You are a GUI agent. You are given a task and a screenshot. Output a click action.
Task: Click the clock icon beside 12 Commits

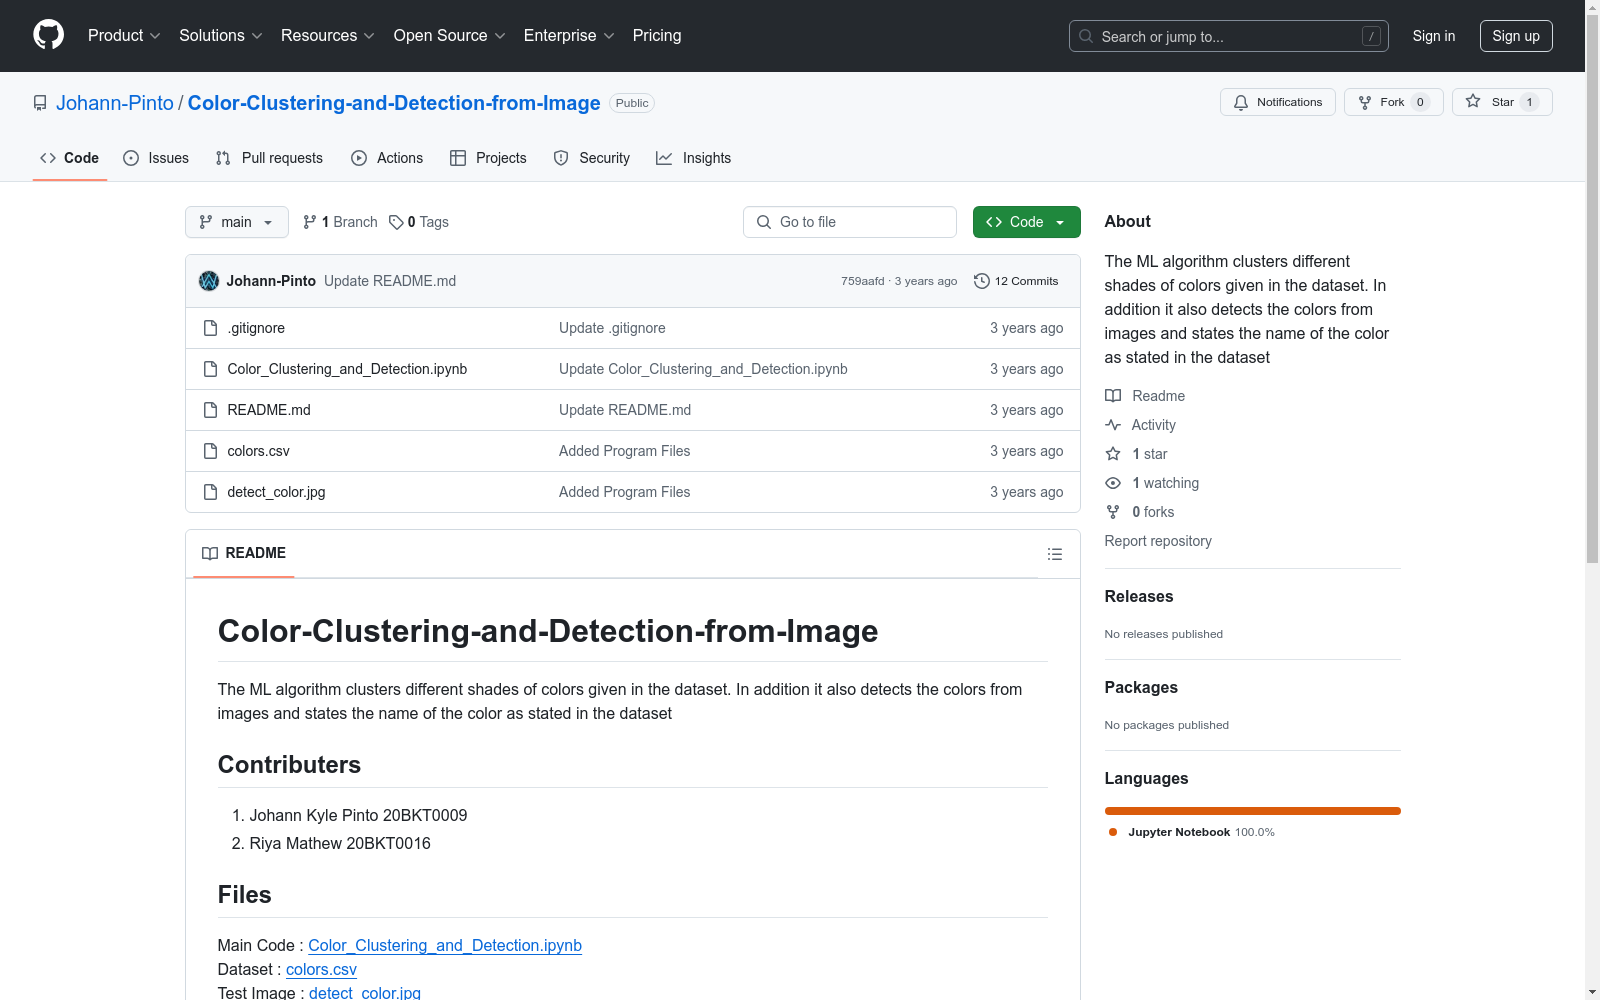982,281
